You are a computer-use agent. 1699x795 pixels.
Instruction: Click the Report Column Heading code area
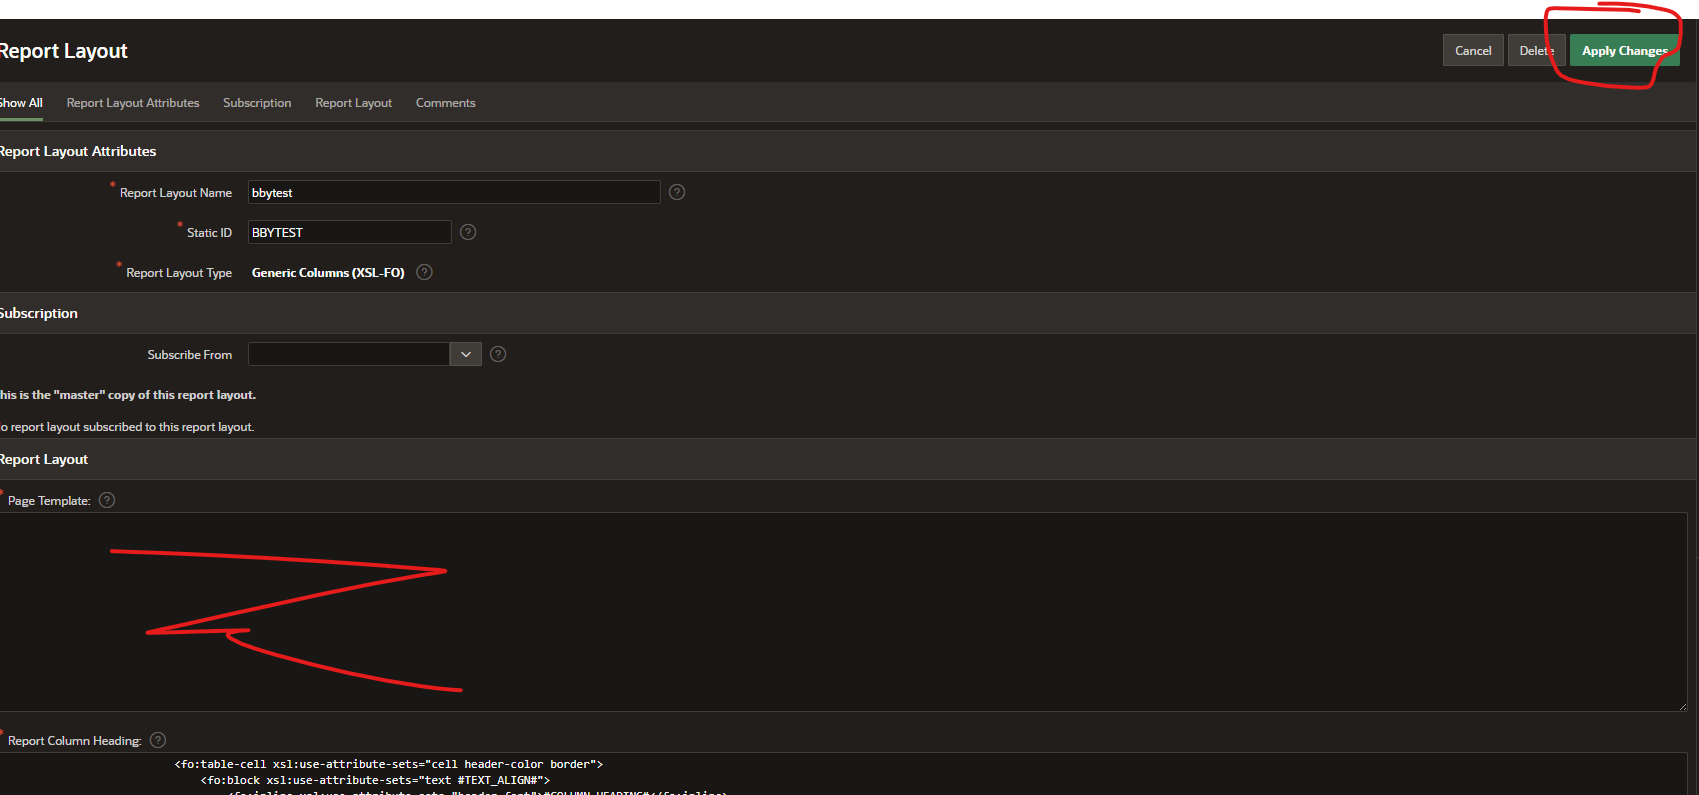(x=840, y=773)
